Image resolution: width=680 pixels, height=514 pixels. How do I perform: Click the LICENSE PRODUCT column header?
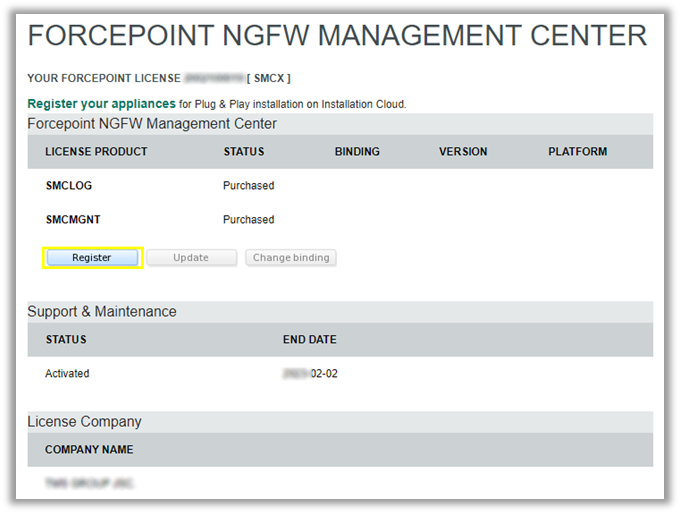96,152
